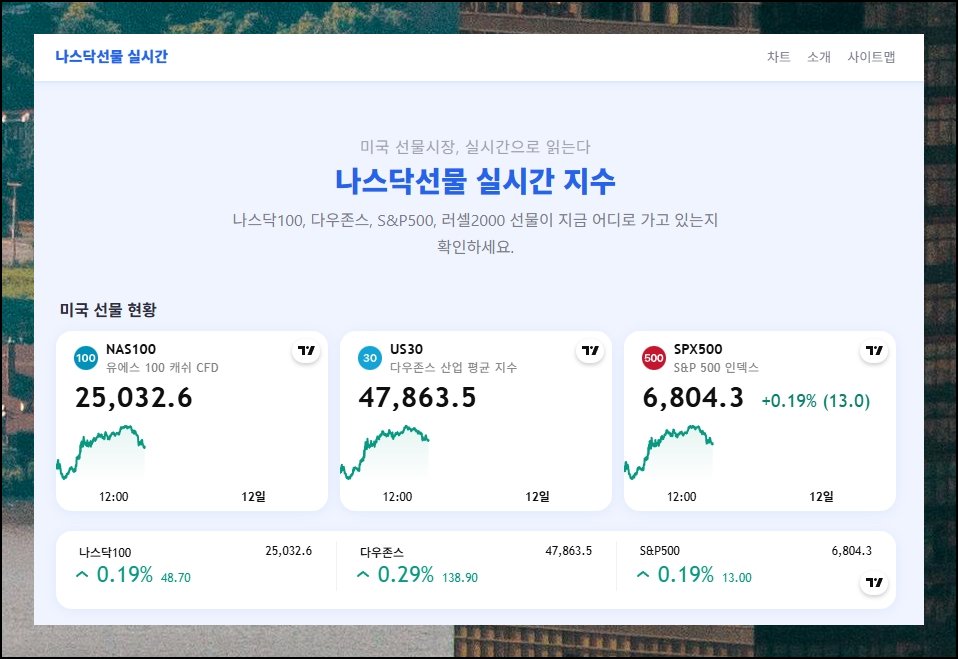Open the 소개 menu item

pos(819,57)
